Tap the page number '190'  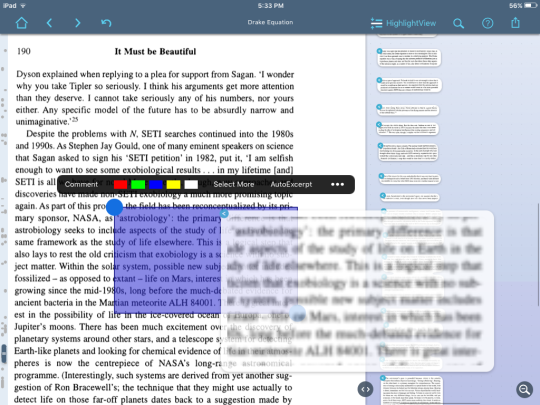click(x=24, y=51)
